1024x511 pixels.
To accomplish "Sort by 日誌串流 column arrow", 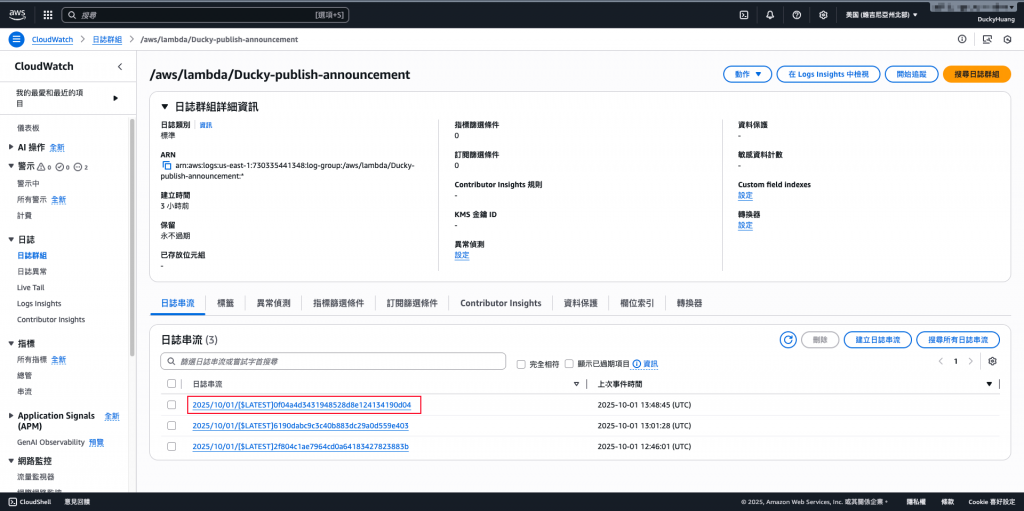I will [x=576, y=384].
